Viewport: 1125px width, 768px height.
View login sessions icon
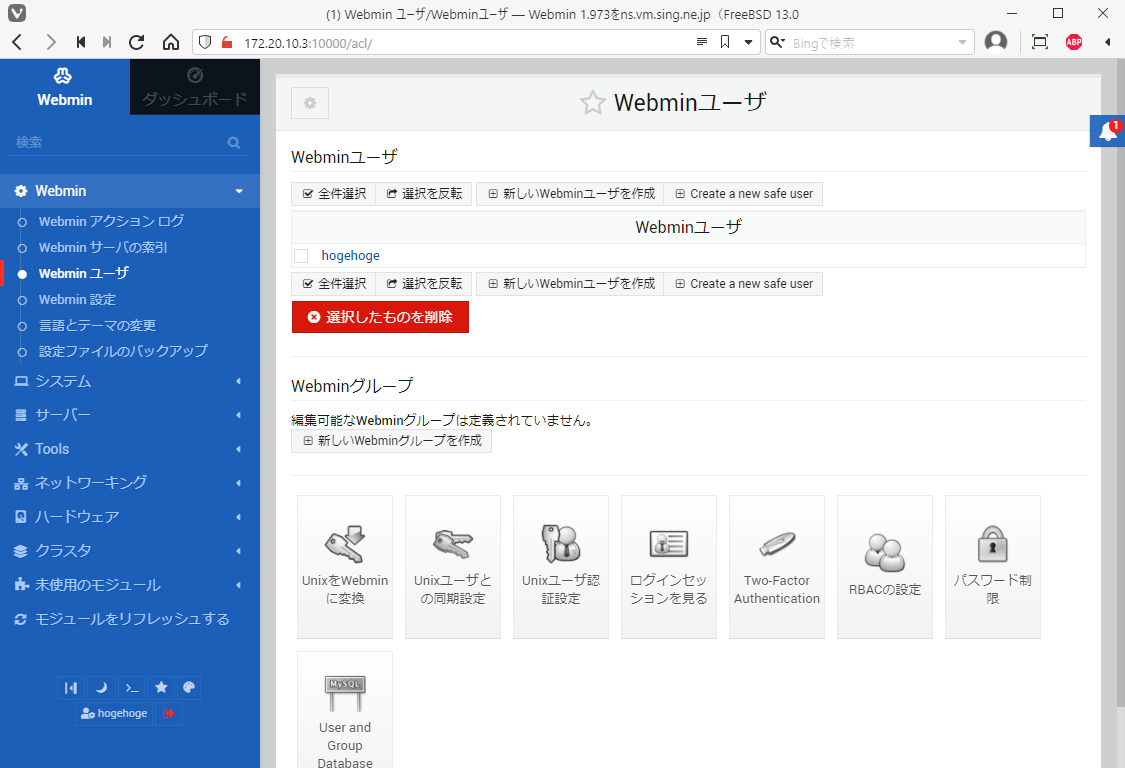tap(669, 566)
